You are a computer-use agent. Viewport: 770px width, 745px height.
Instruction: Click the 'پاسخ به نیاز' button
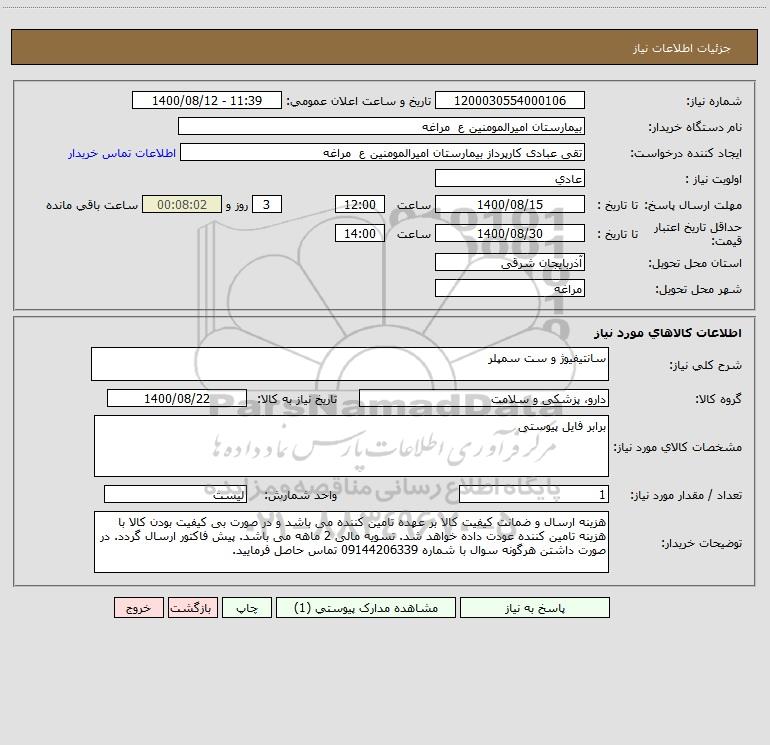tap(534, 608)
